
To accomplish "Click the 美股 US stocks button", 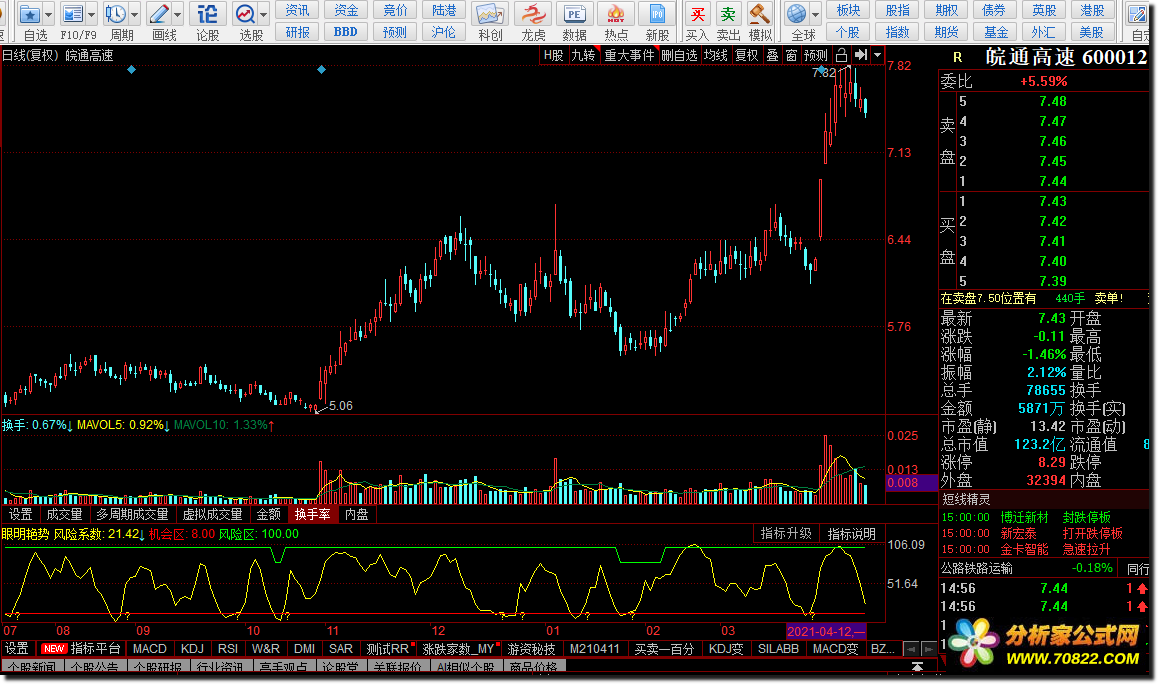I will pos(1092,32).
